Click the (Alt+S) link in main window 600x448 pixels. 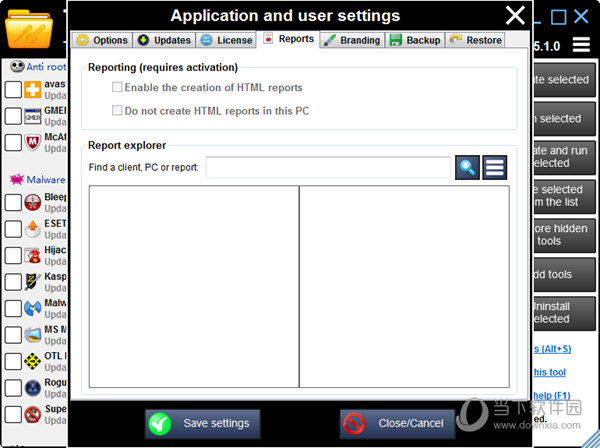pos(553,349)
